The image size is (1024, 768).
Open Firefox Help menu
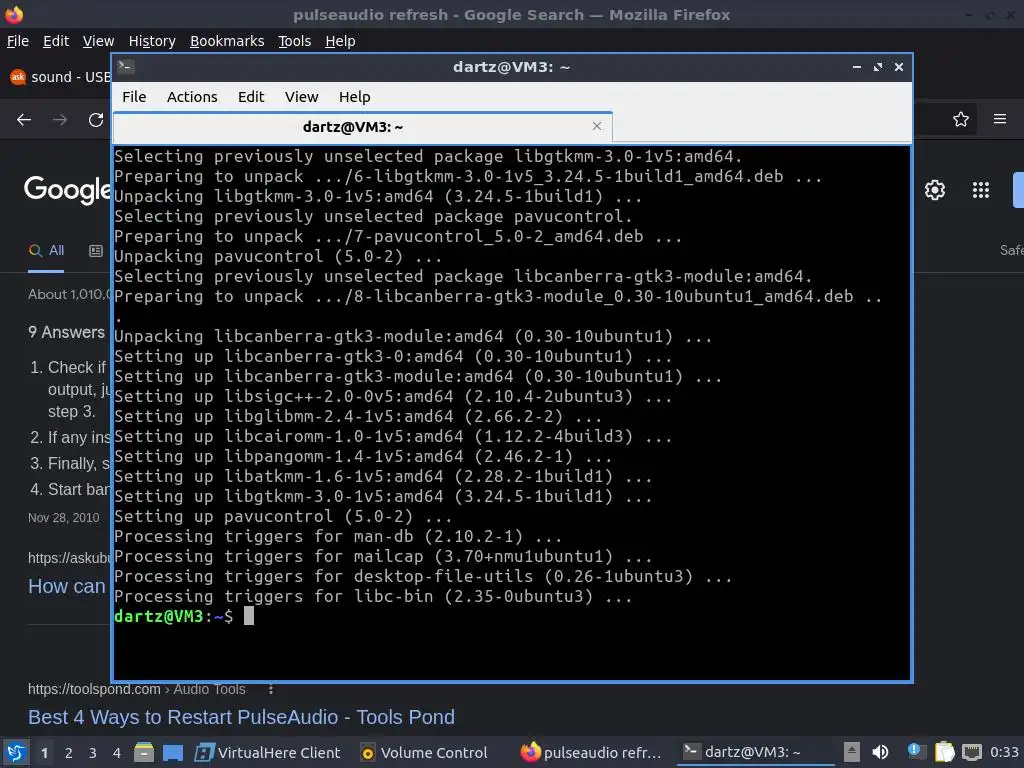(340, 41)
